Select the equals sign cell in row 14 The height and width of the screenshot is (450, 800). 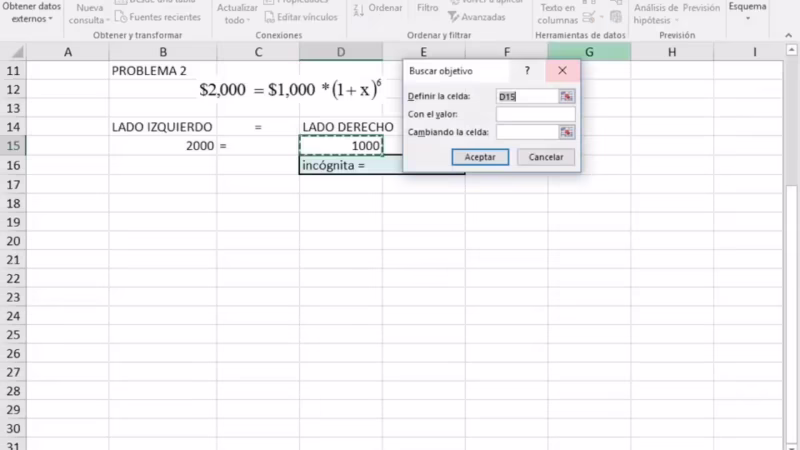point(258,127)
